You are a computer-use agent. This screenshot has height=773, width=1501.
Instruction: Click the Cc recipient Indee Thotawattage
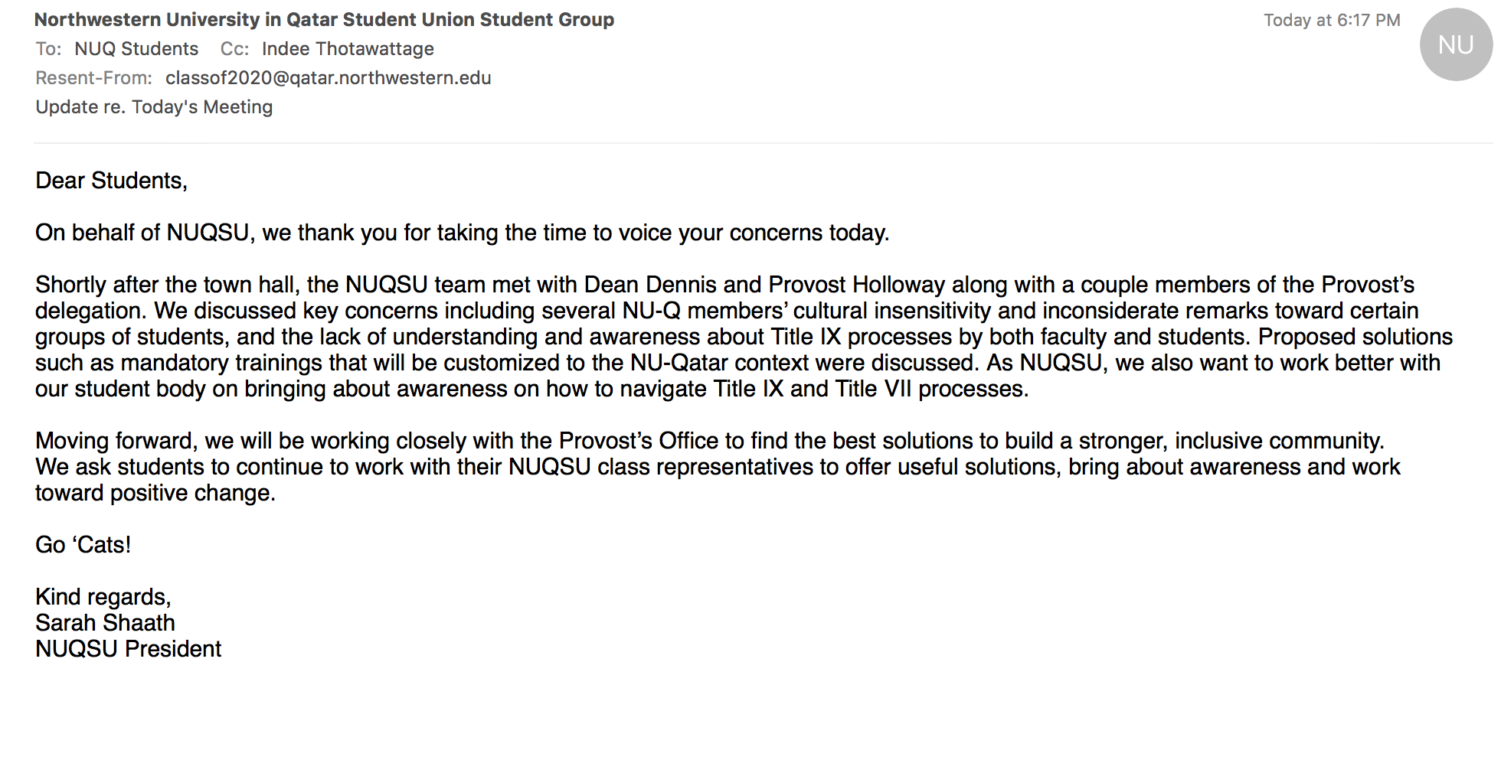pos(348,49)
